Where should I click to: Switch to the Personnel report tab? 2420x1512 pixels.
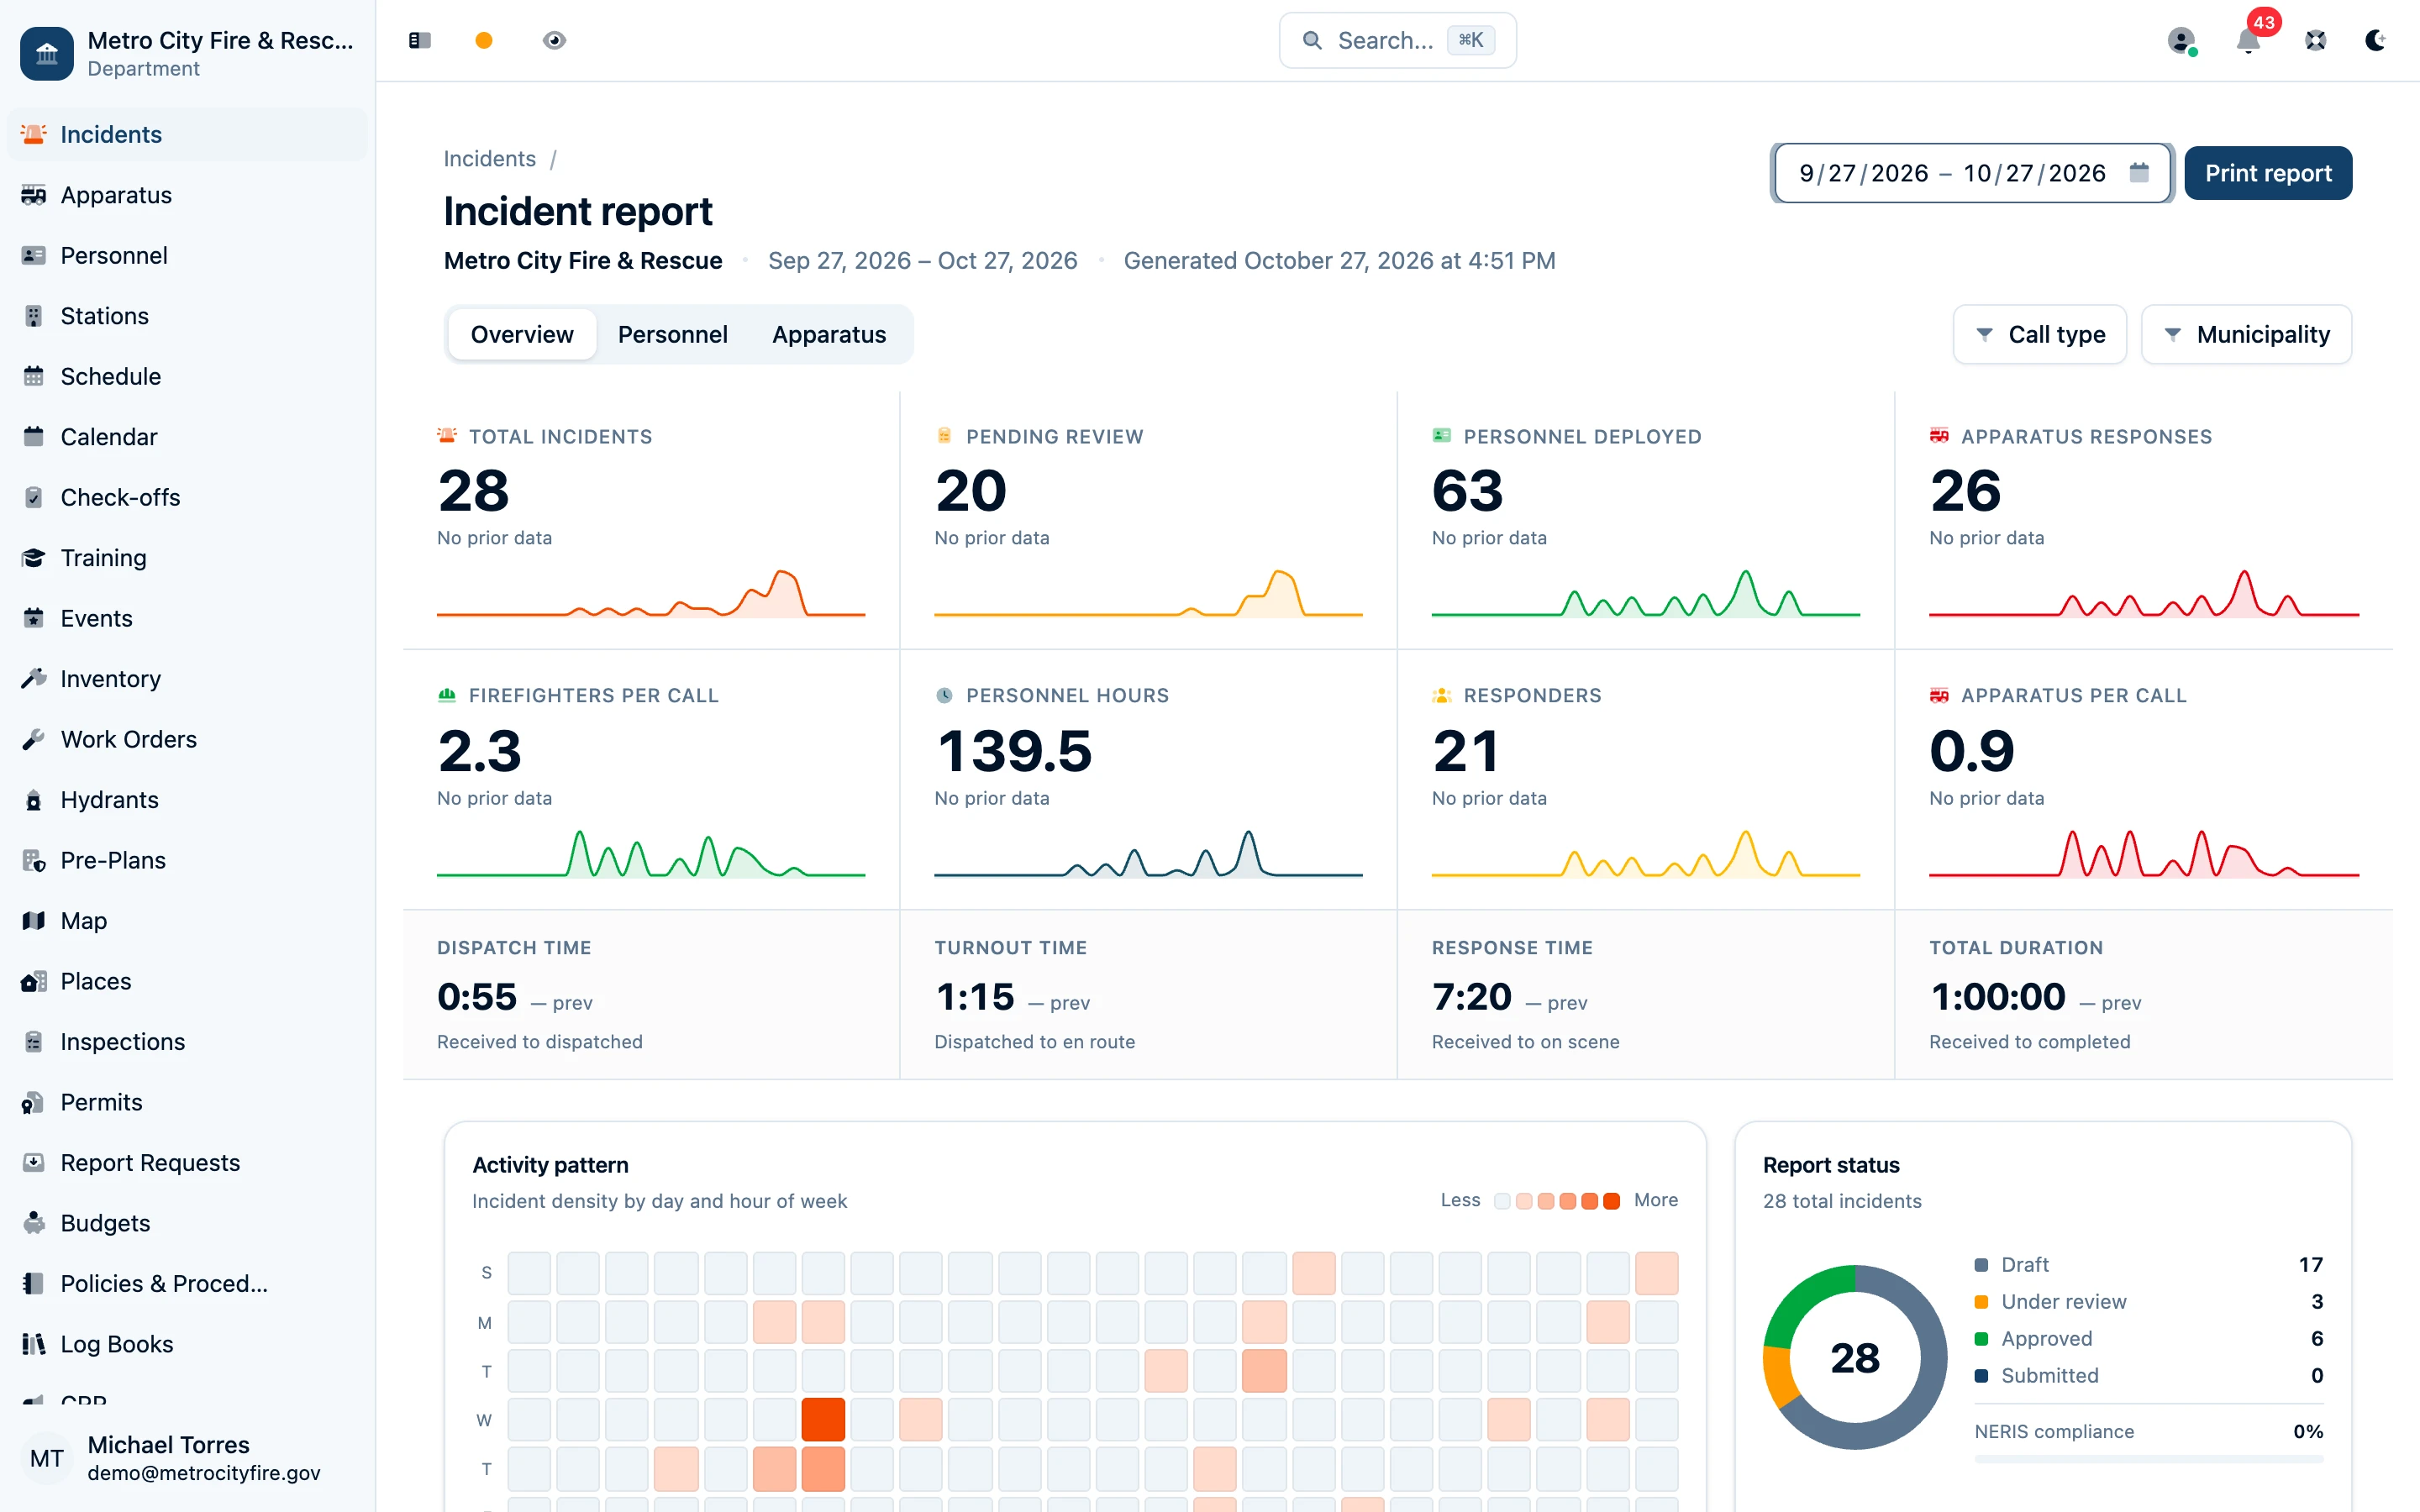click(672, 334)
